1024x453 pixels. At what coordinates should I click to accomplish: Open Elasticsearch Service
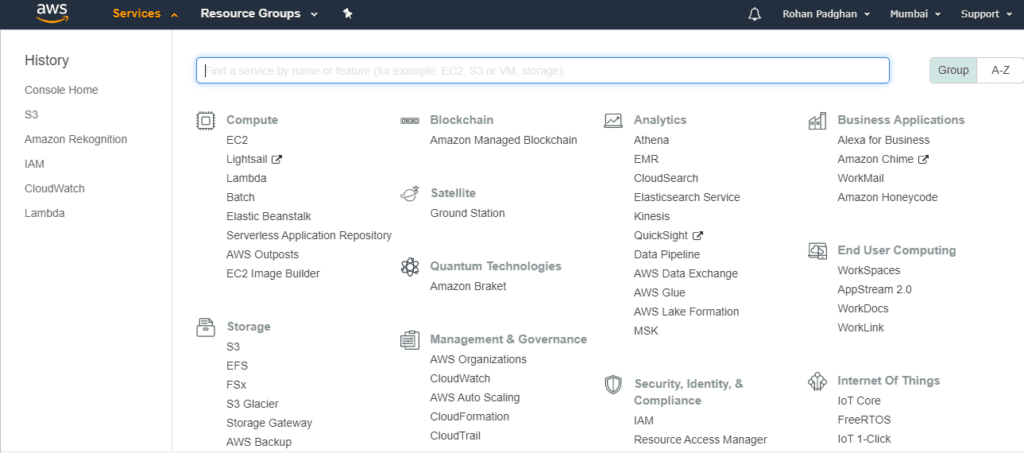click(x=687, y=197)
